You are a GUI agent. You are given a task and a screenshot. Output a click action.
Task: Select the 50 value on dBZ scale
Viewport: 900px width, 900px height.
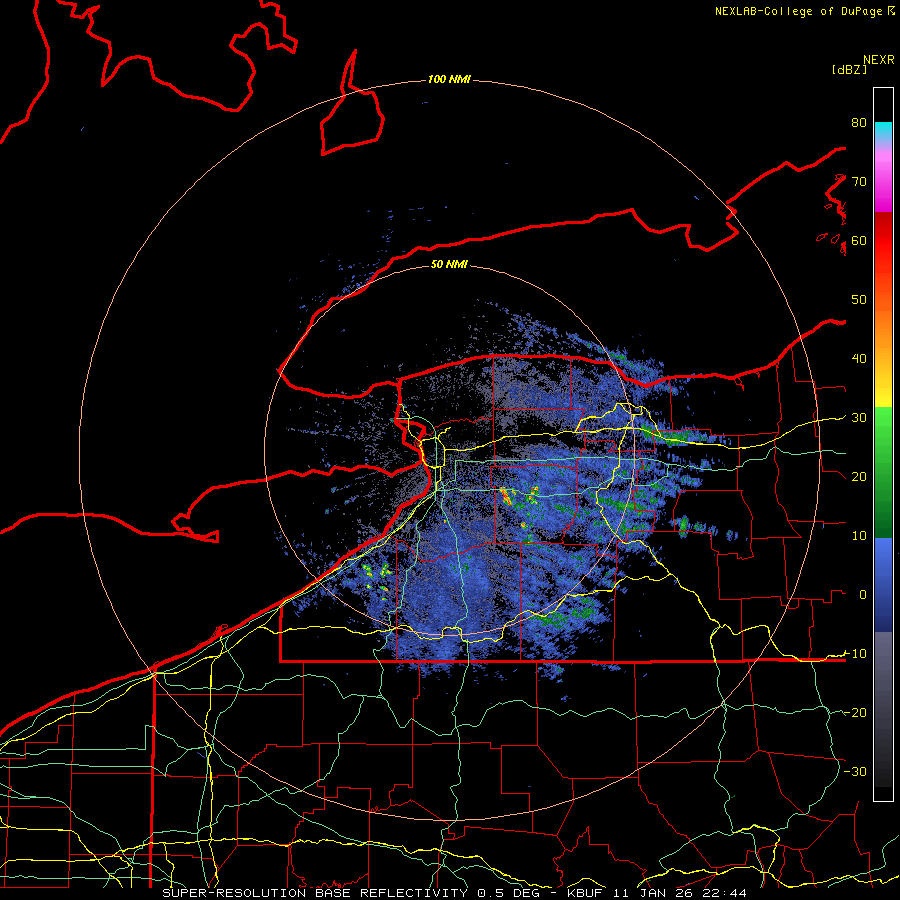(x=859, y=300)
